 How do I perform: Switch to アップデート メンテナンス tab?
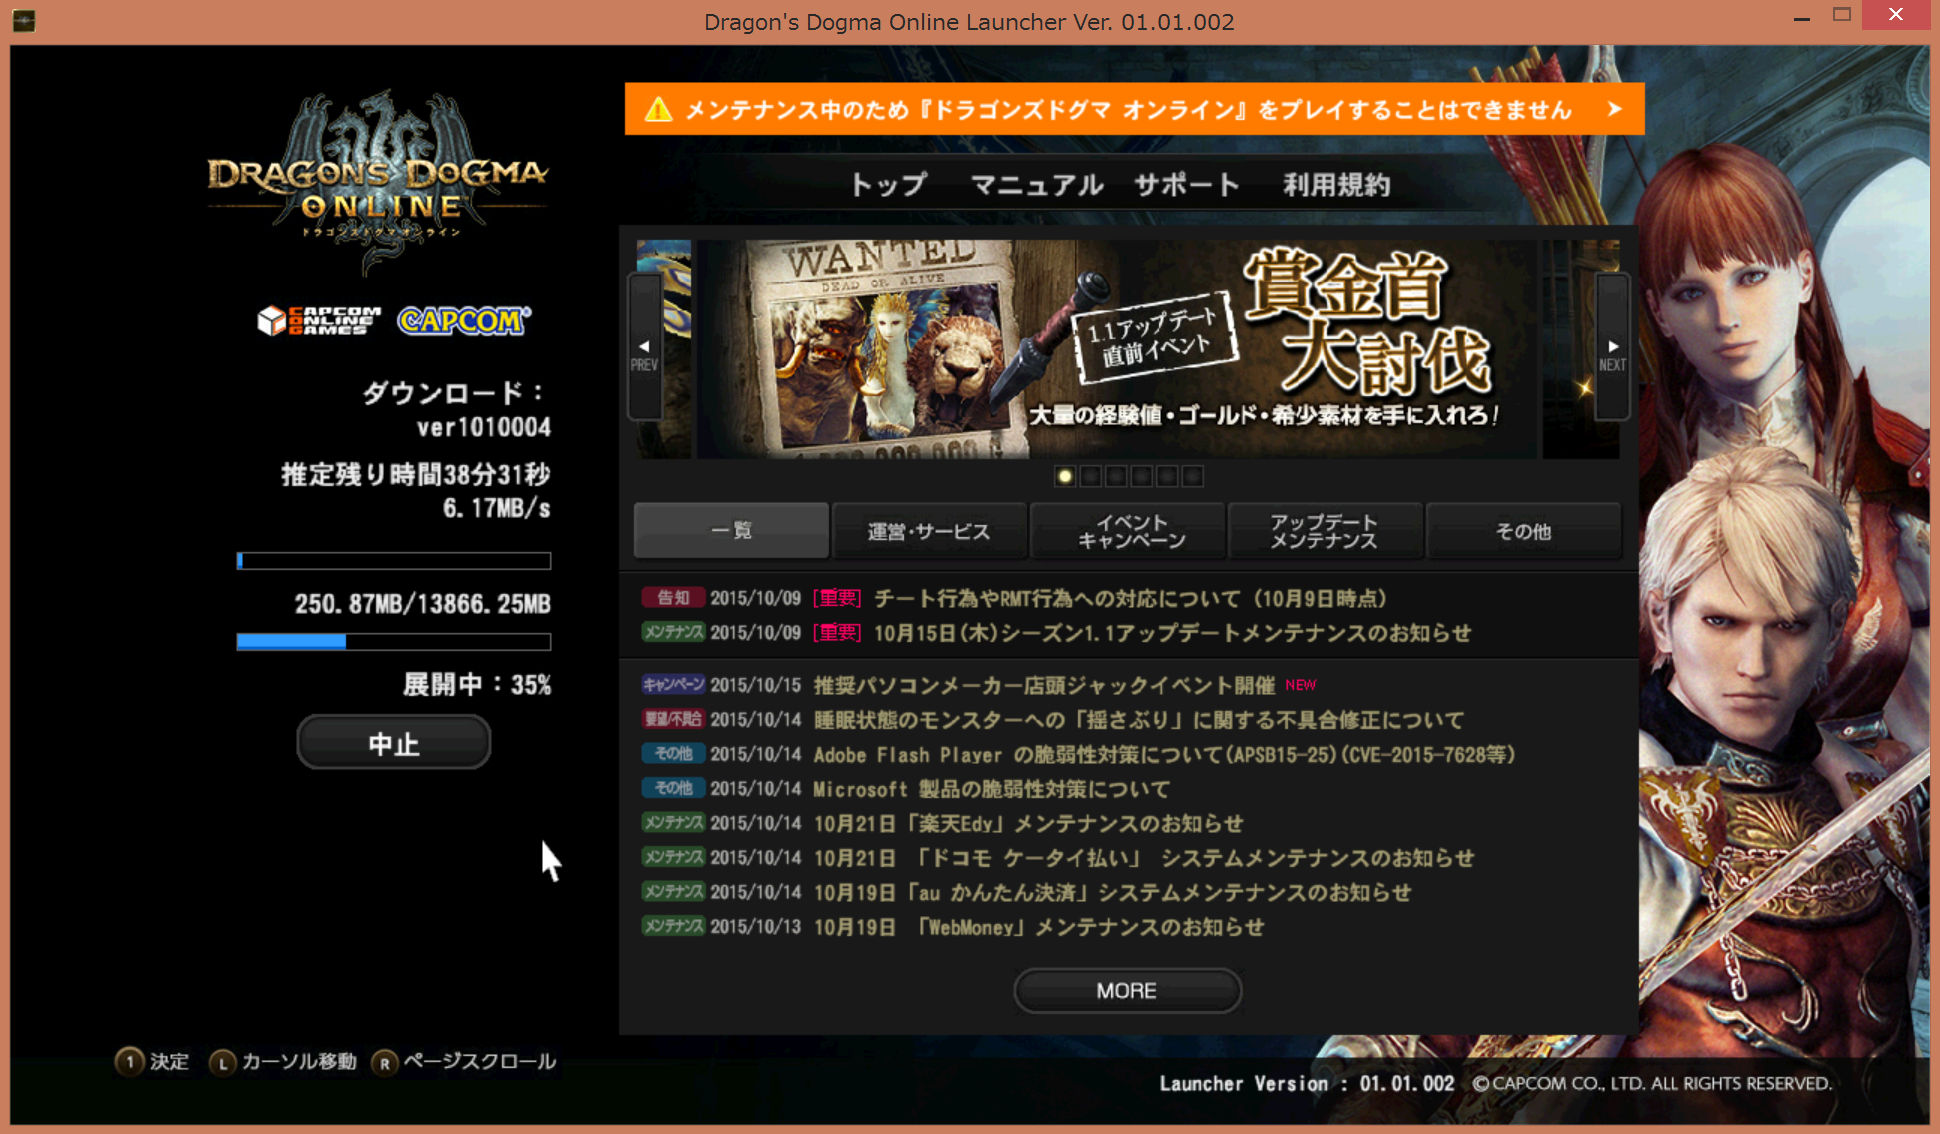tap(1323, 531)
